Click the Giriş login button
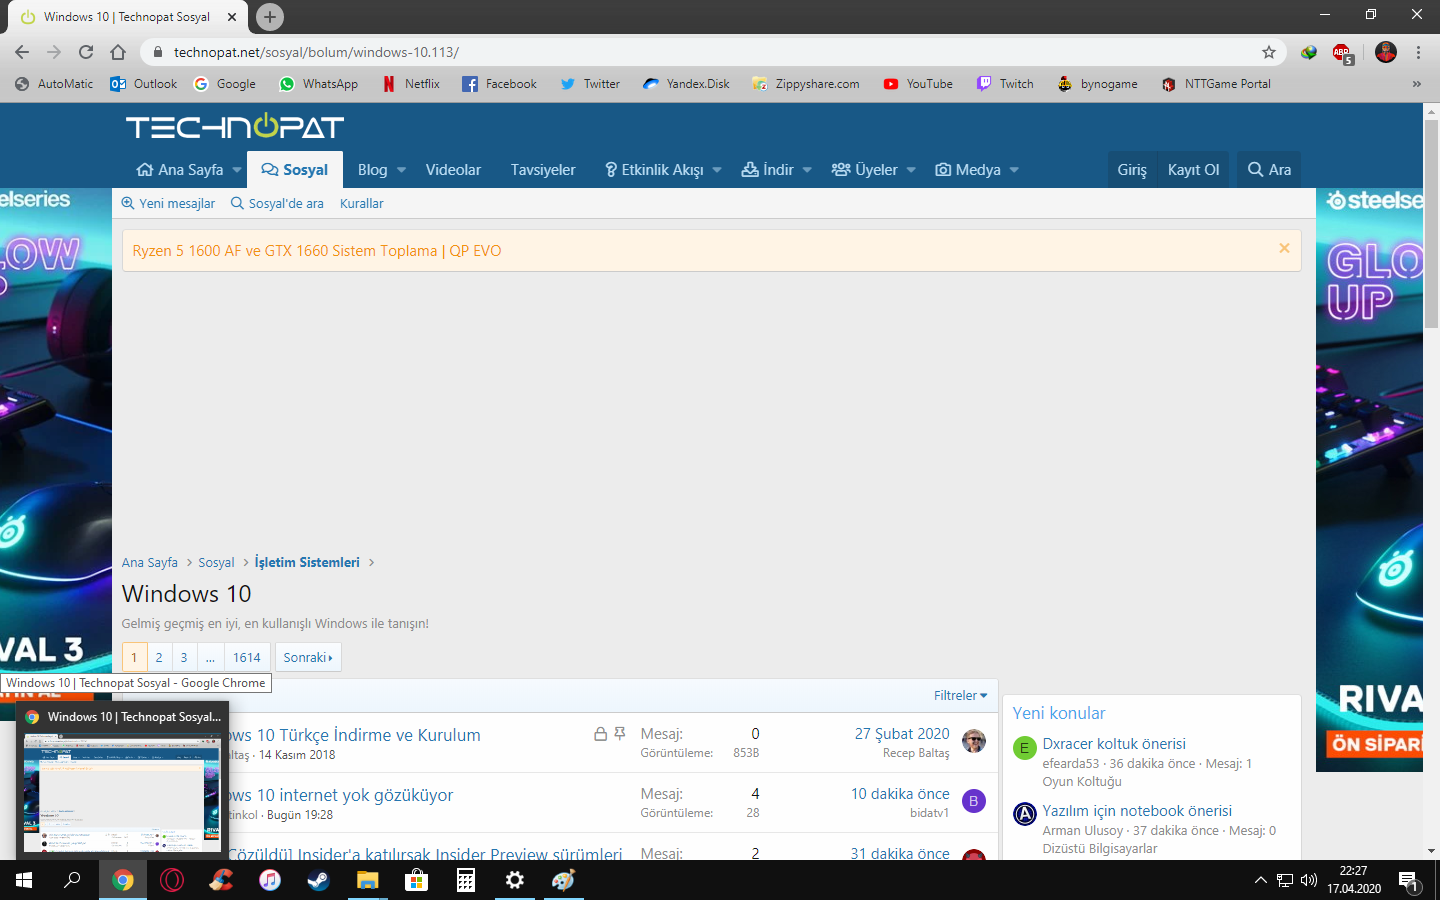This screenshot has width=1440, height=900. point(1132,170)
